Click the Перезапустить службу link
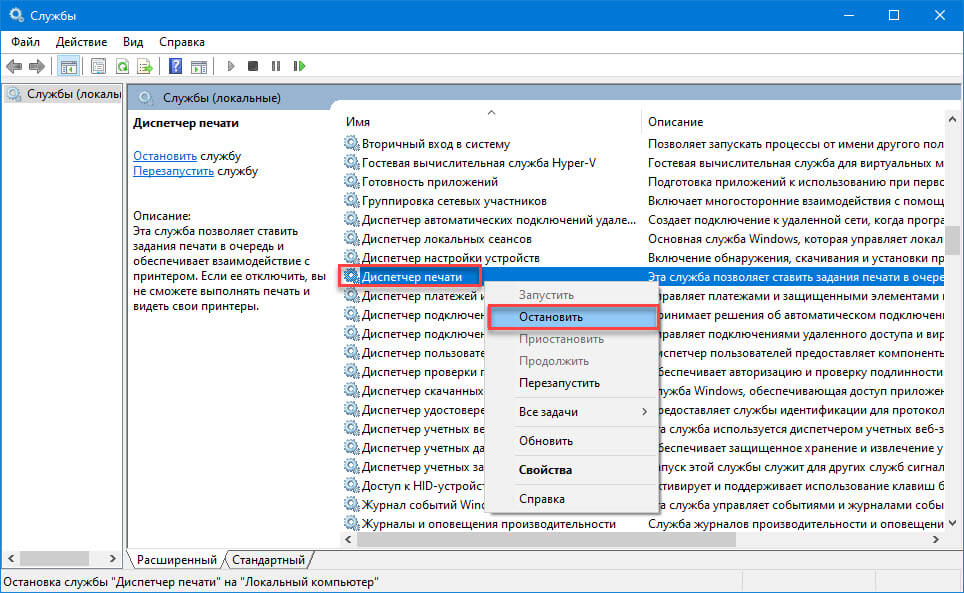This screenshot has height=593, width=964. (x=176, y=173)
